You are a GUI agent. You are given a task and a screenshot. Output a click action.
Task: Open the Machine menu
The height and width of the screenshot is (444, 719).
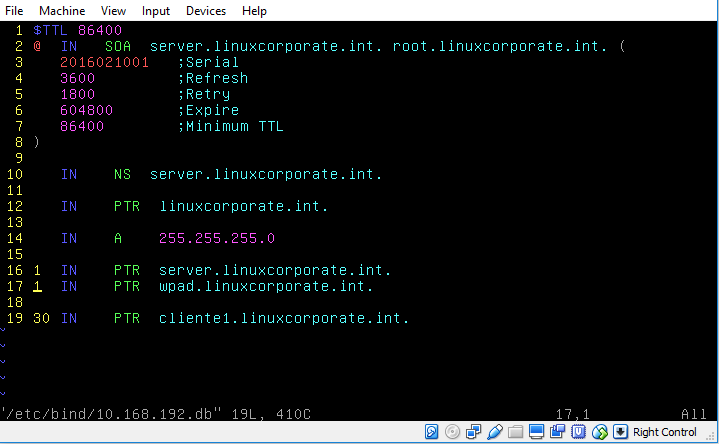(62, 11)
